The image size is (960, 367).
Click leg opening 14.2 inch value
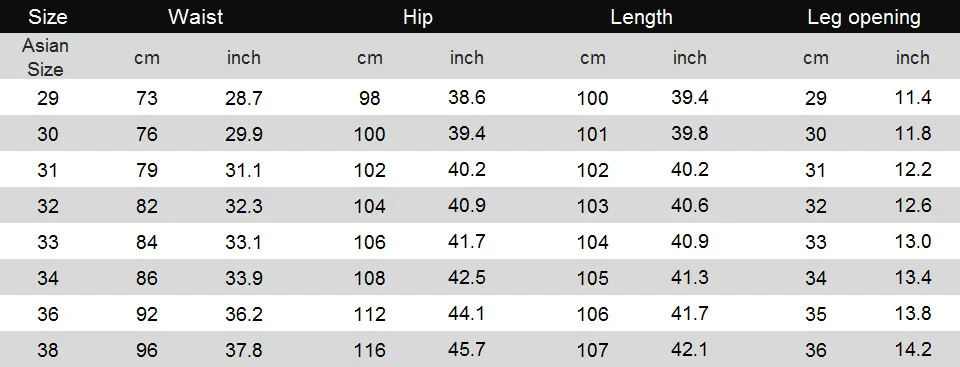pyautogui.click(x=913, y=350)
